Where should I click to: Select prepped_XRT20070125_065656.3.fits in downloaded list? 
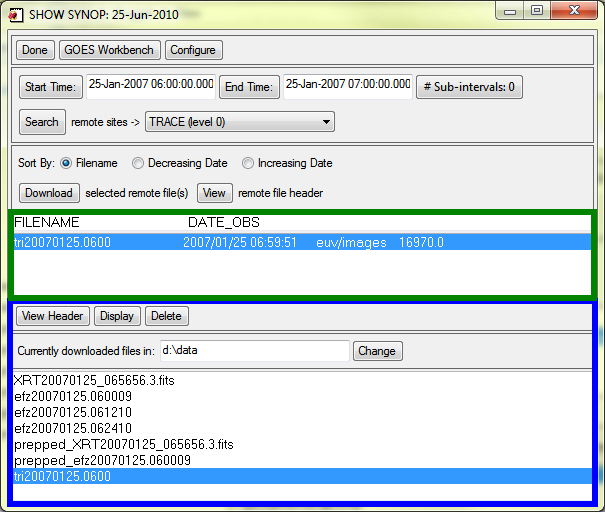[124, 444]
